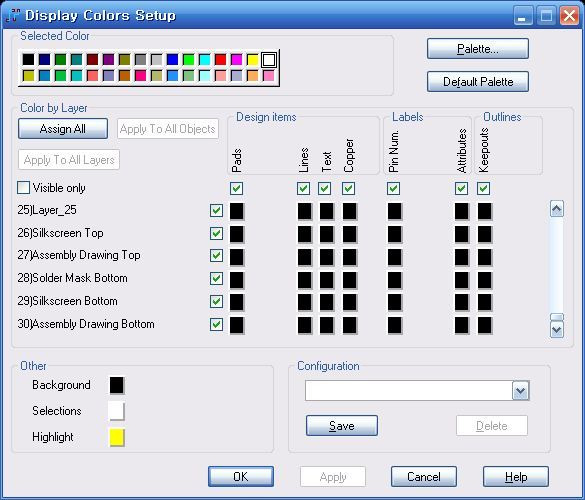
Task: Pick the magenta palette swatch
Action: pos(237,60)
